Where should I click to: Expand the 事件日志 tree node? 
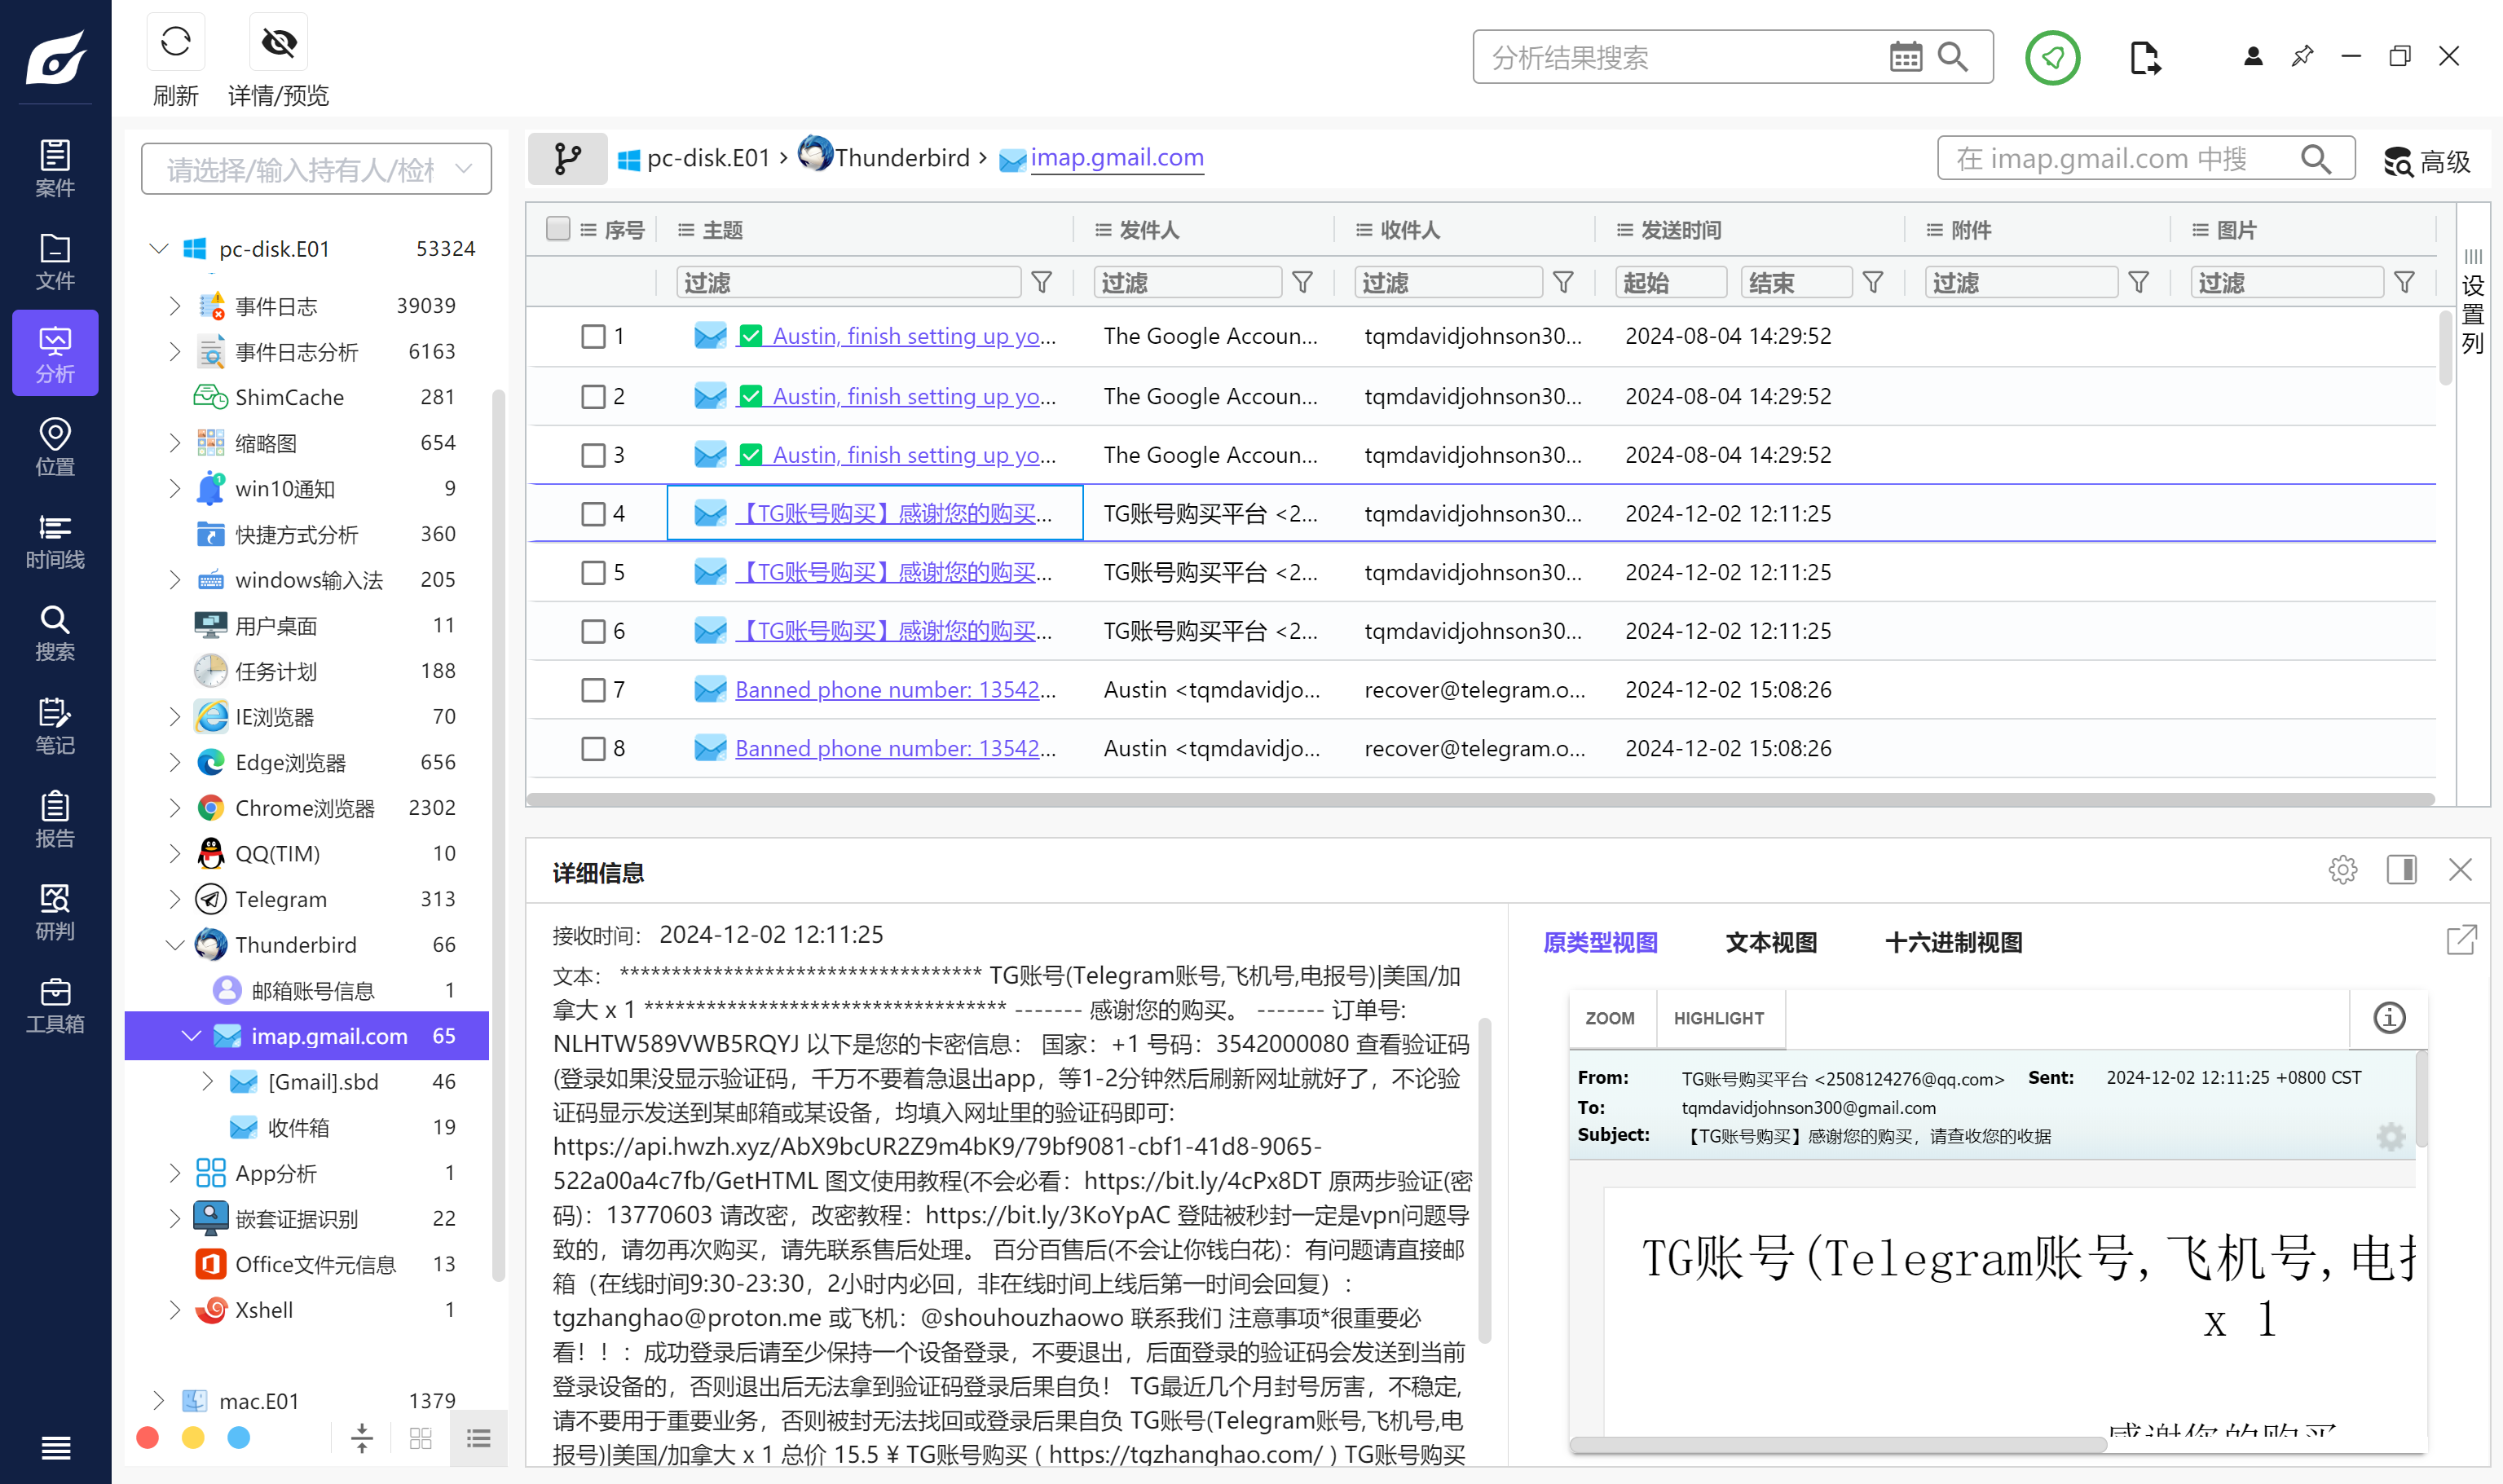pyautogui.click(x=175, y=305)
